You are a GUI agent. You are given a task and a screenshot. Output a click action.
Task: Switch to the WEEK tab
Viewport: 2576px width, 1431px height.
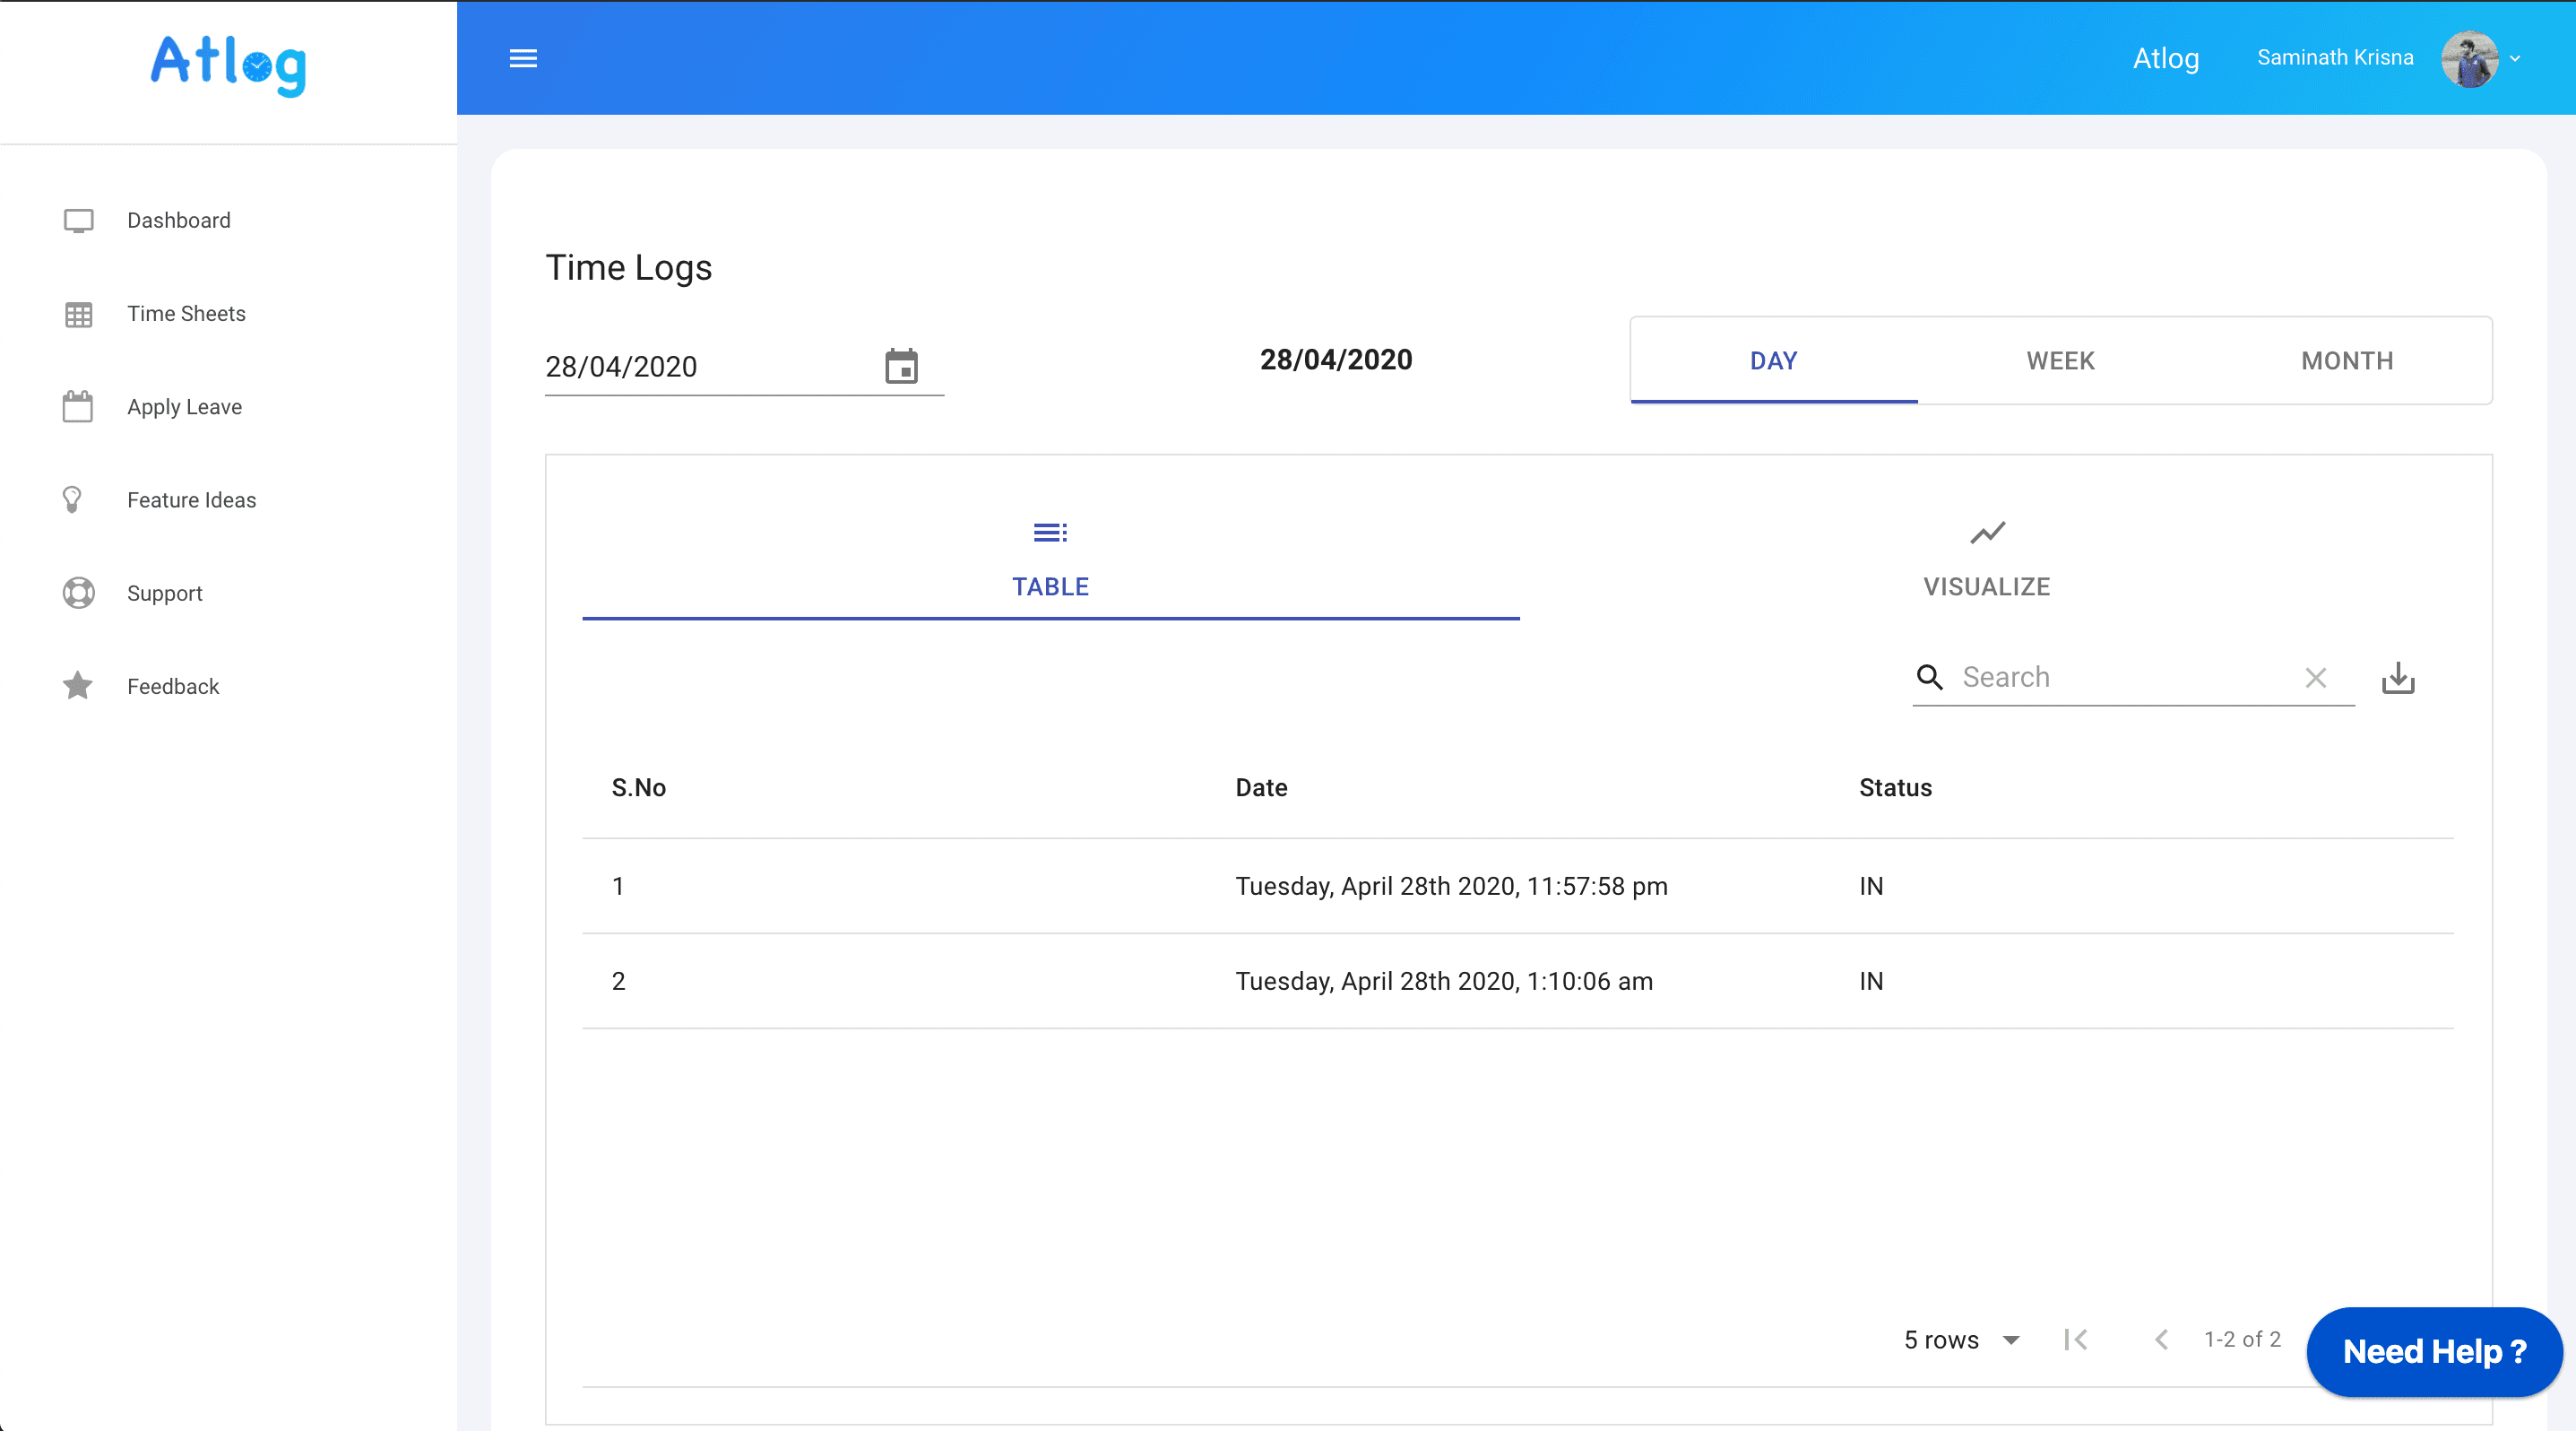2060,361
